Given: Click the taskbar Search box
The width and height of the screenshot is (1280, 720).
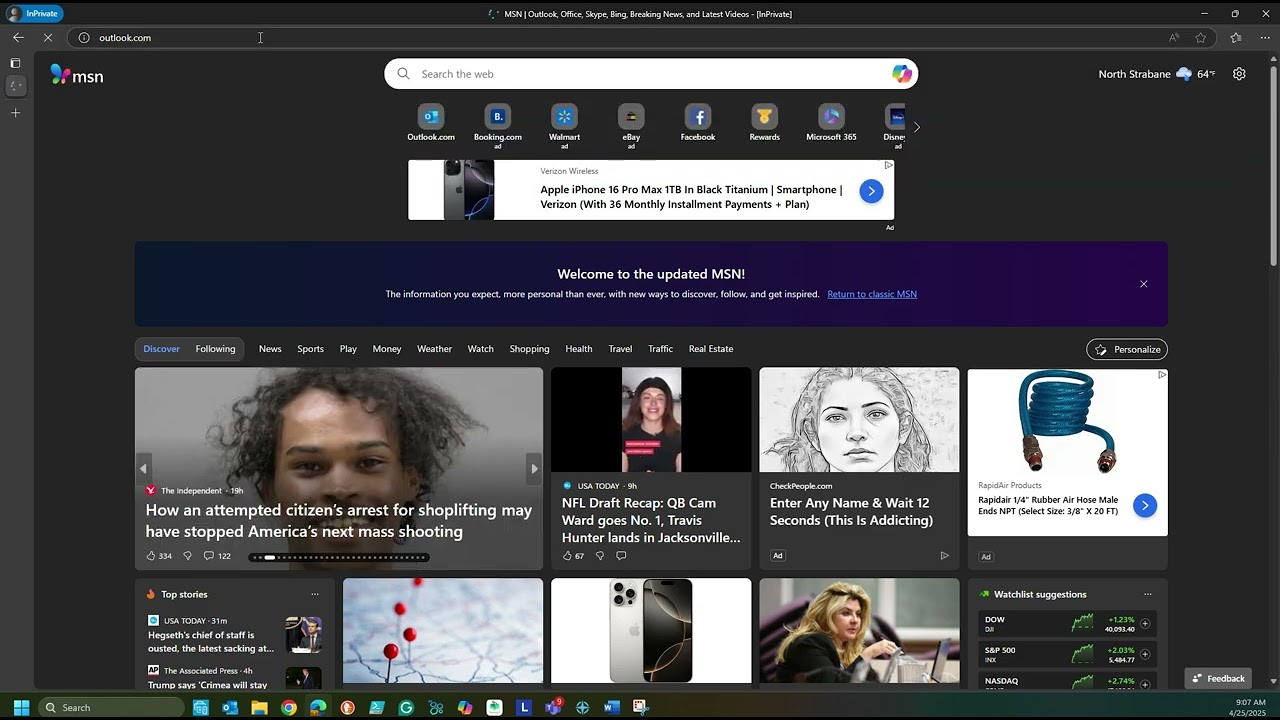Looking at the screenshot, I should click(x=111, y=707).
